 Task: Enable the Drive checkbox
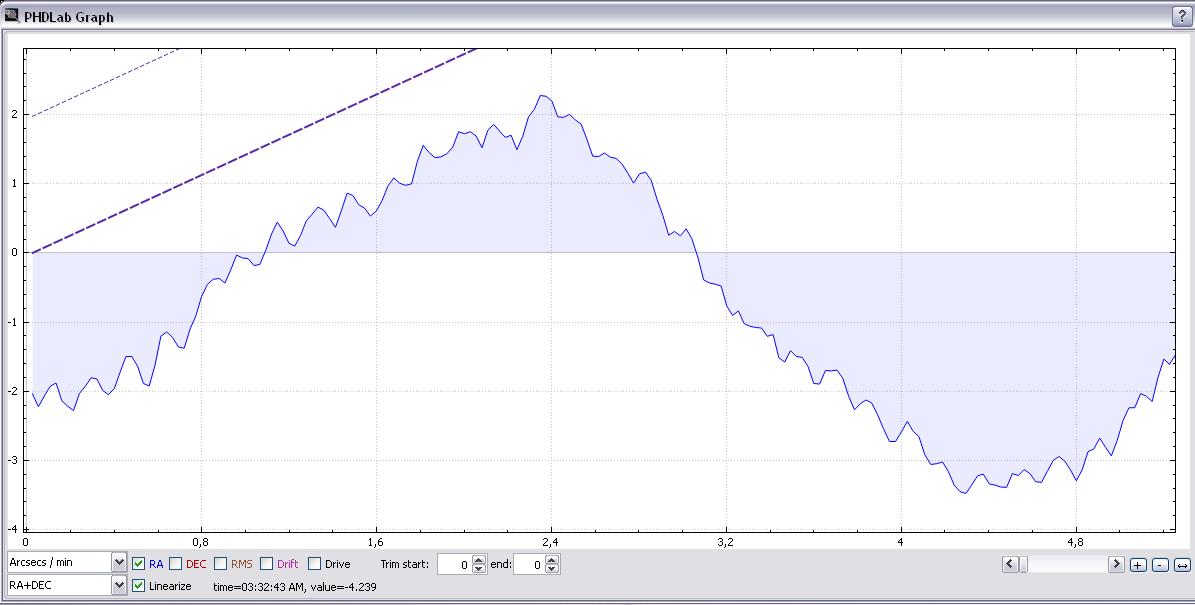(x=314, y=564)
